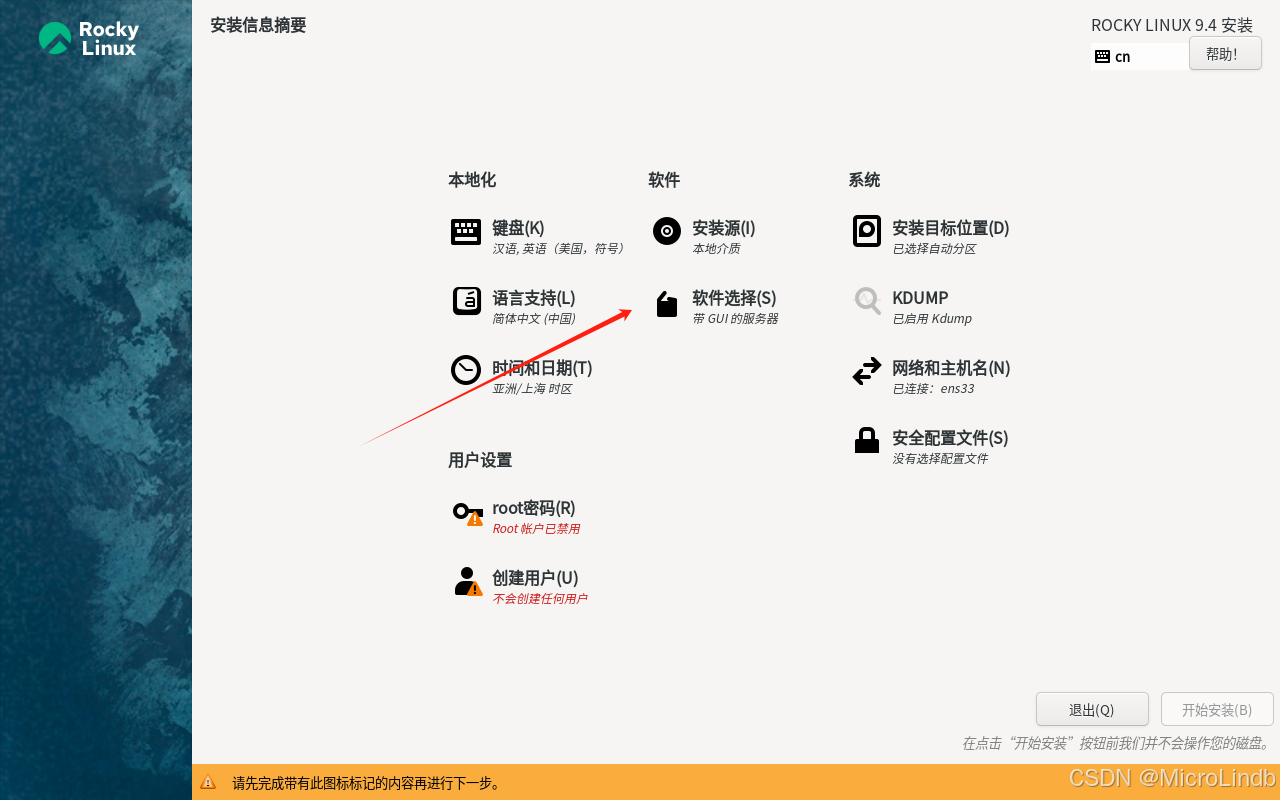
Task: Click the red text 不会创建任何用户
Action: [x=540, y=599]
